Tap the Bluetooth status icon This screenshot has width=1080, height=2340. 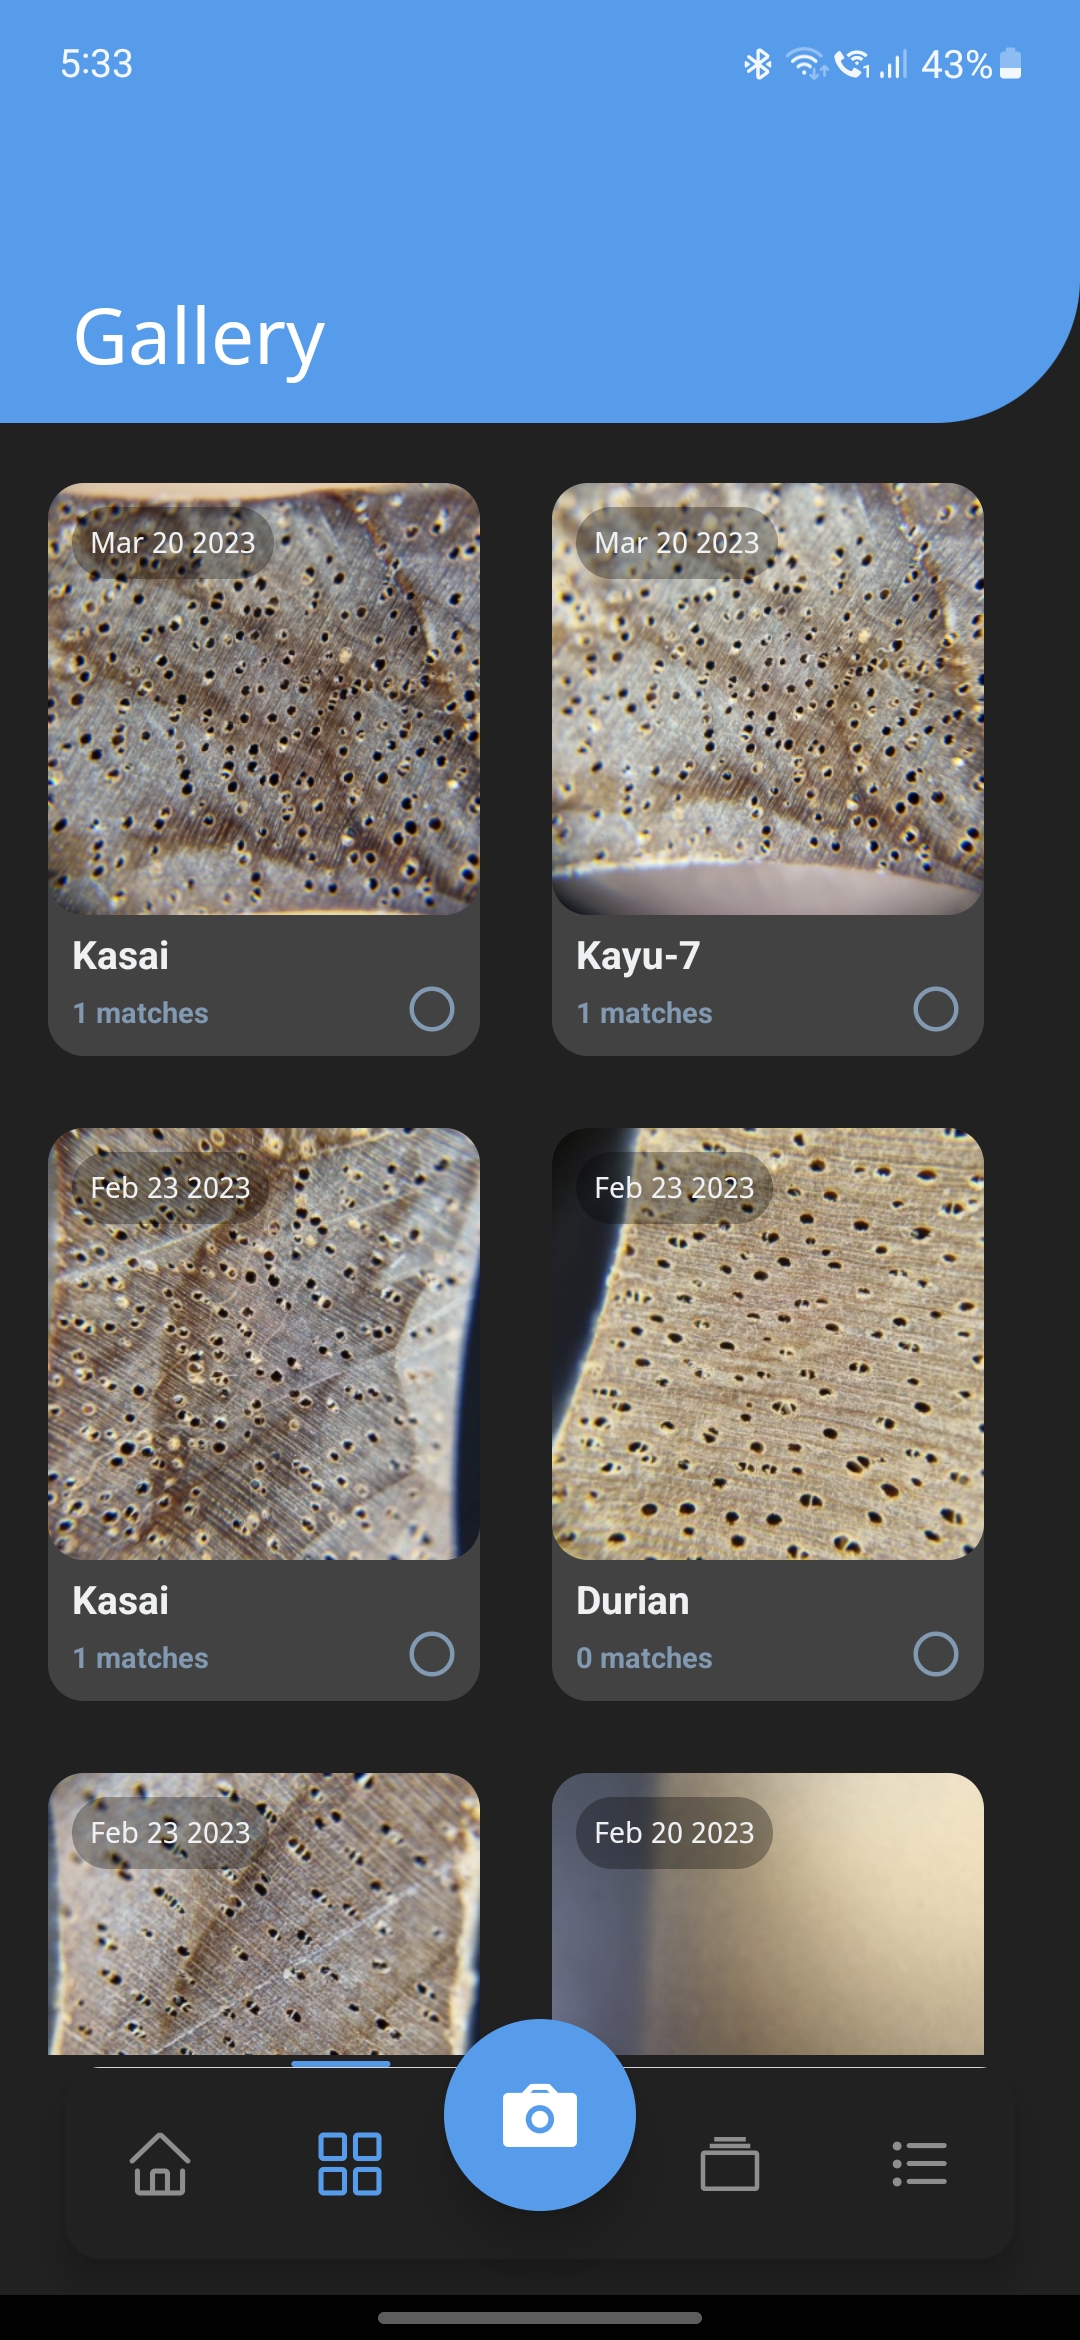tap(758, 64)
